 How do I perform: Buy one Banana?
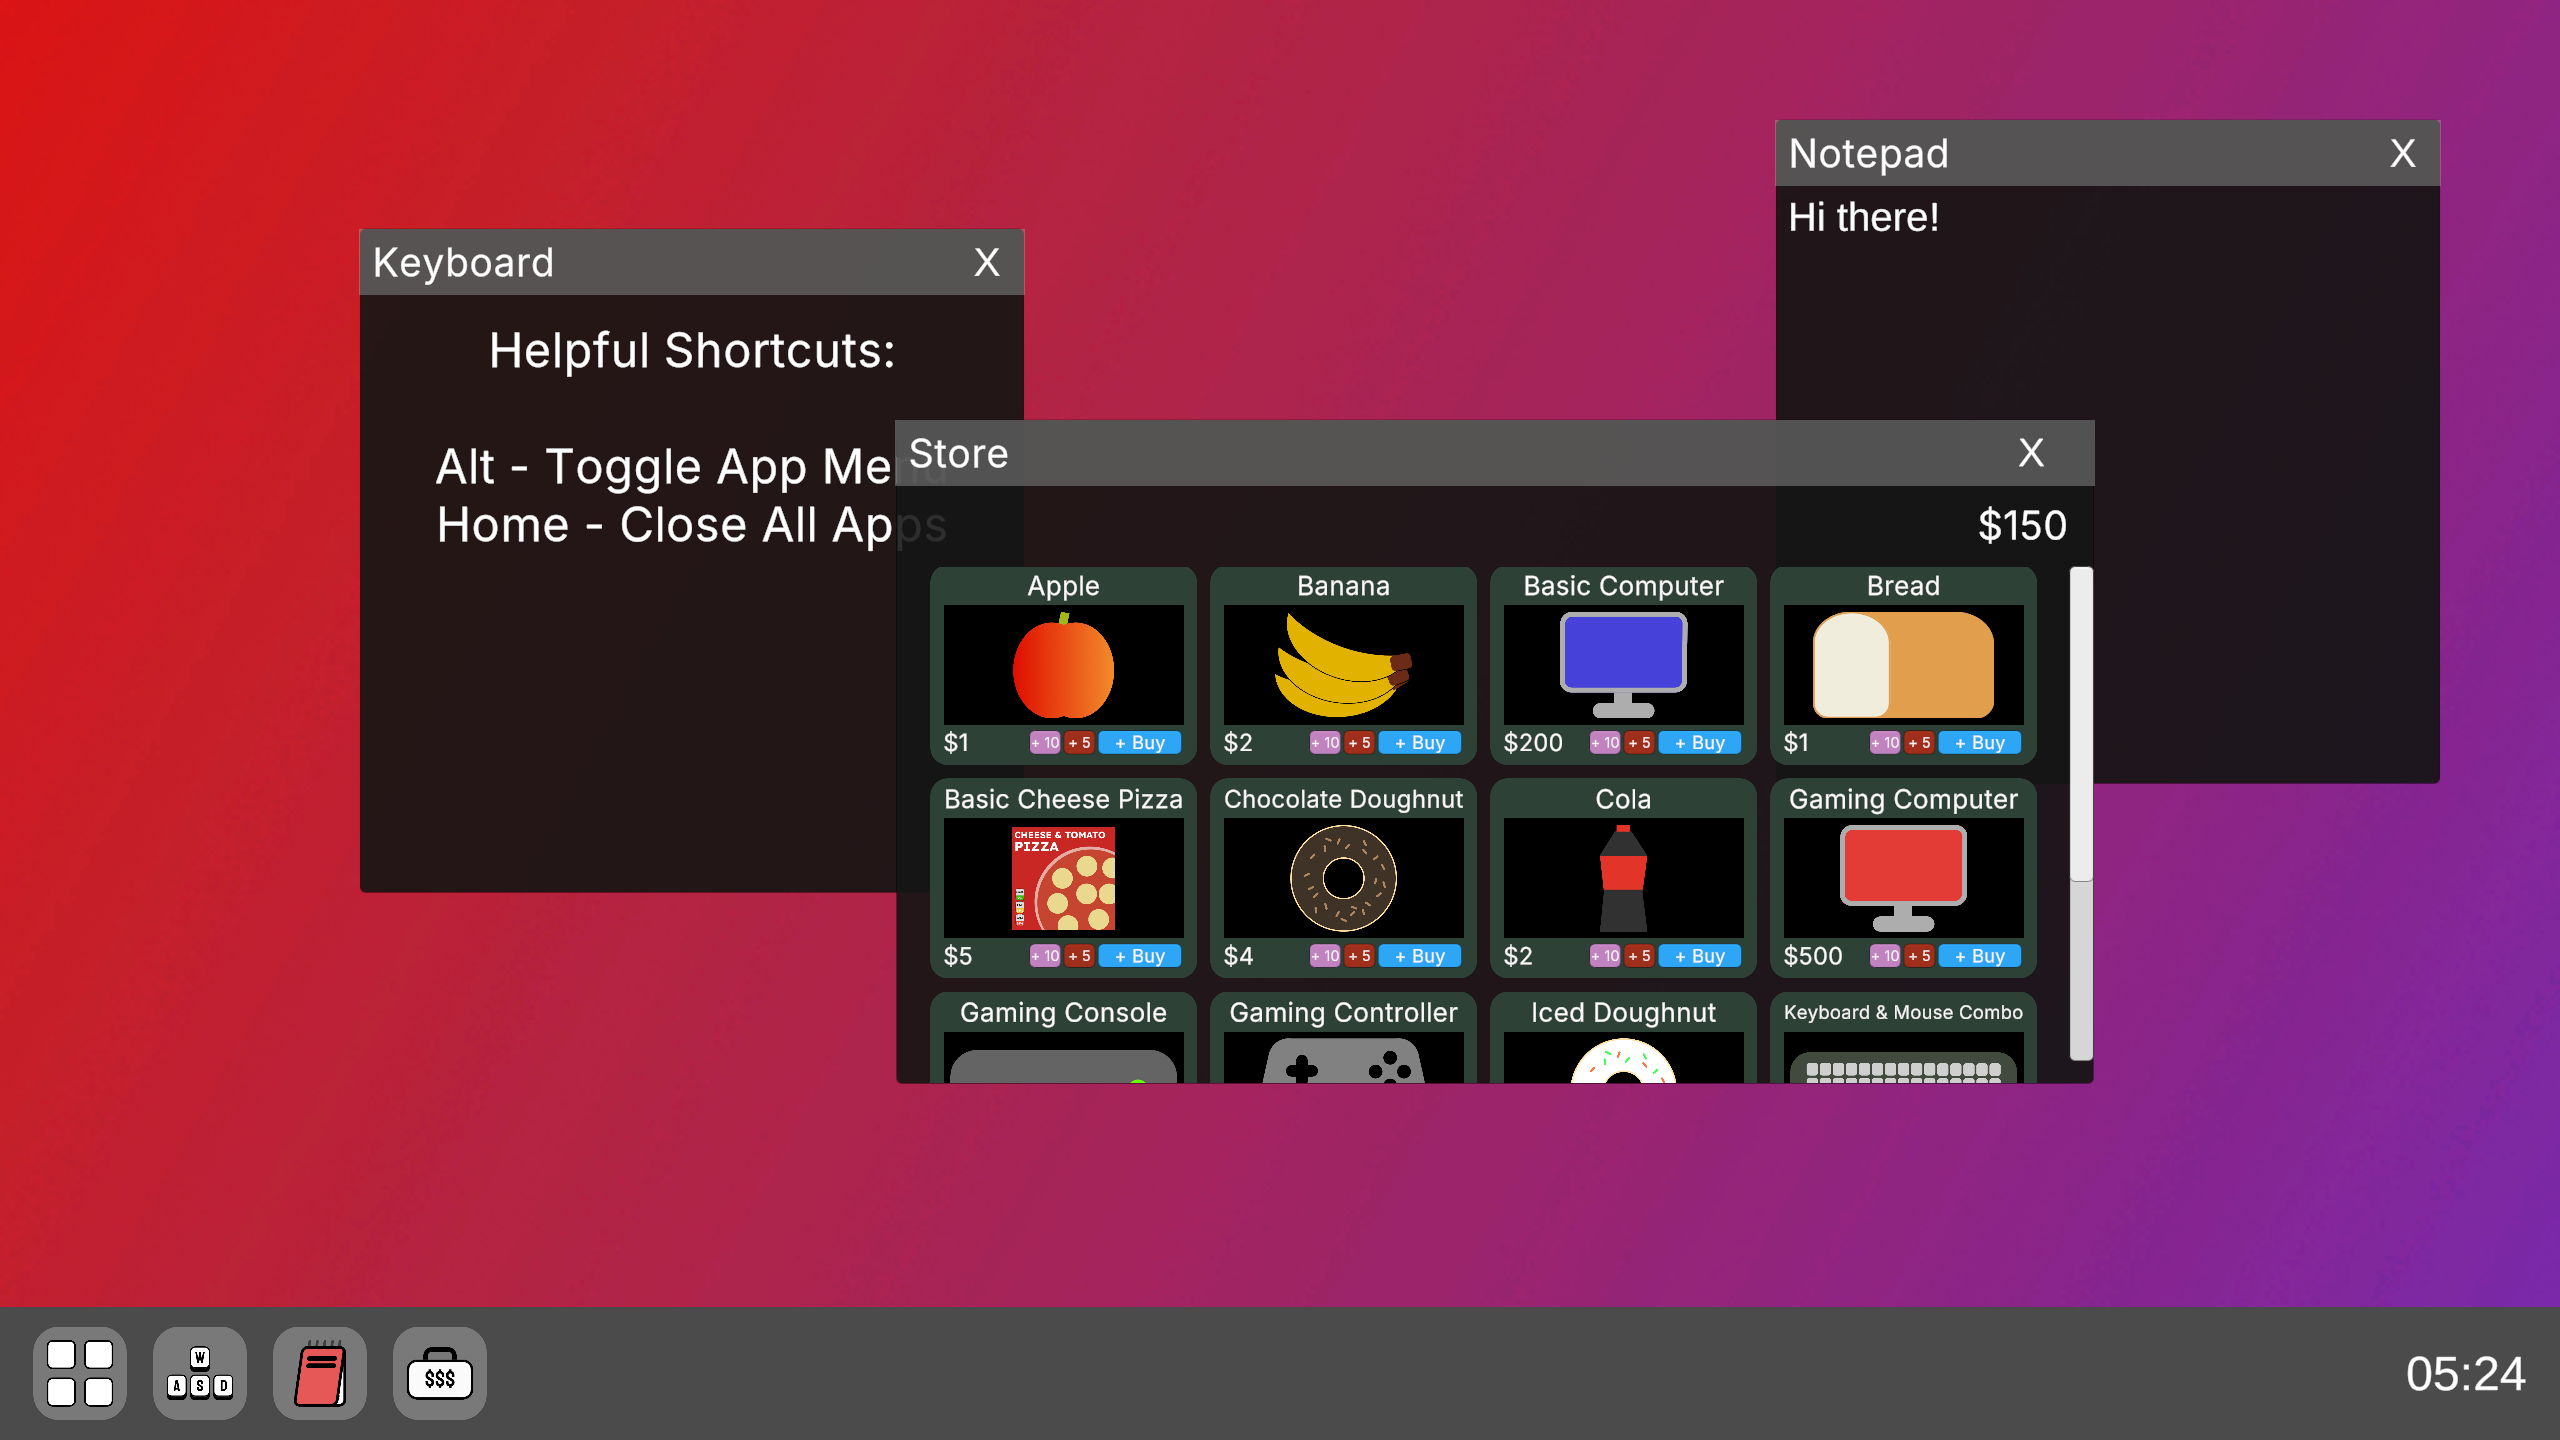click(x=1420, y=743)
